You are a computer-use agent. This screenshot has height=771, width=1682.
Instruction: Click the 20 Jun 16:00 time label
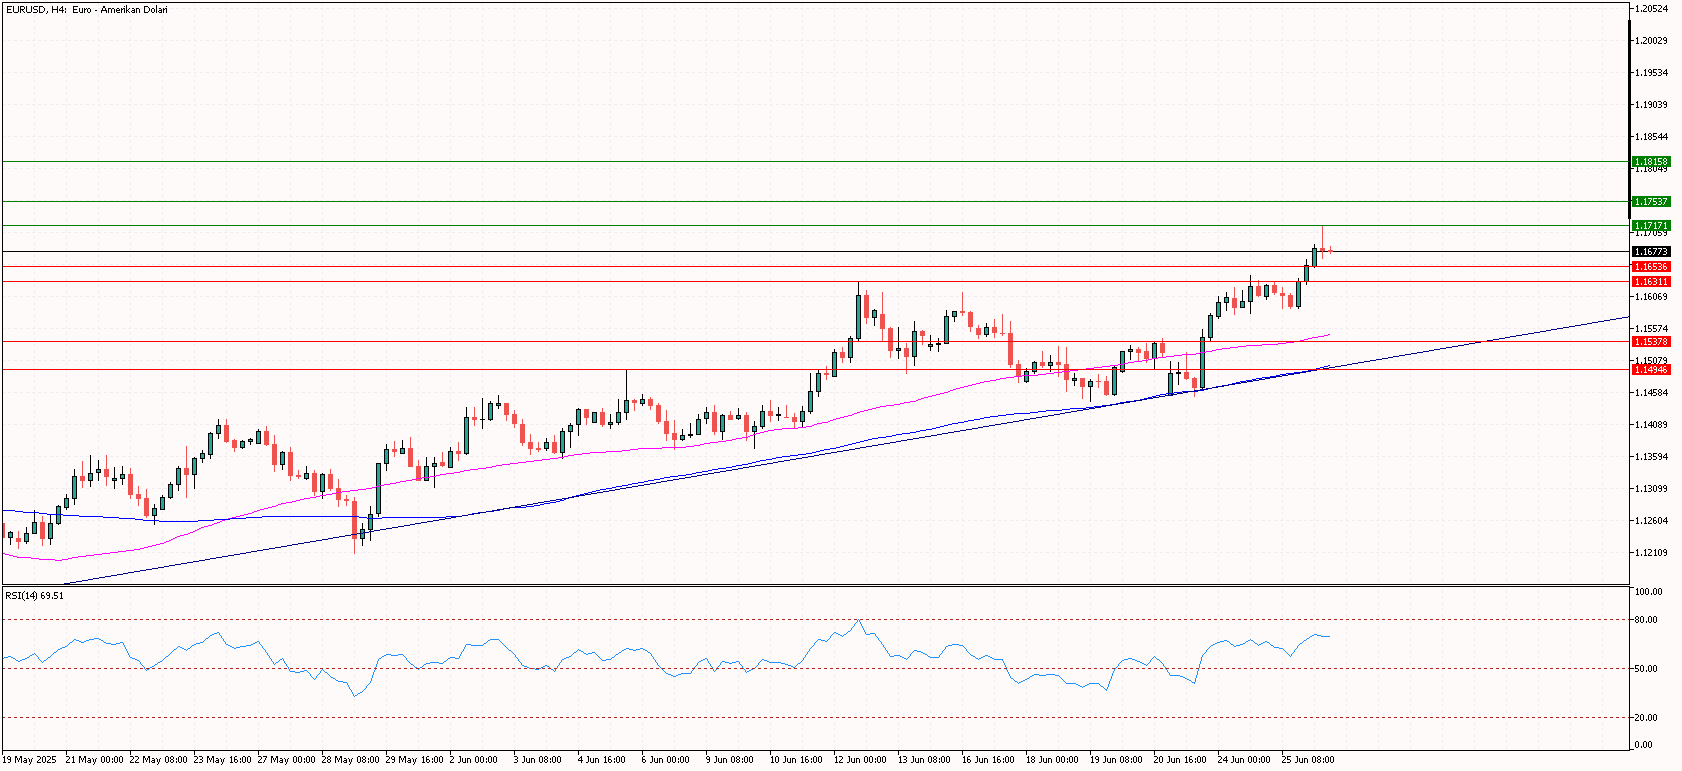(1180, 760)
